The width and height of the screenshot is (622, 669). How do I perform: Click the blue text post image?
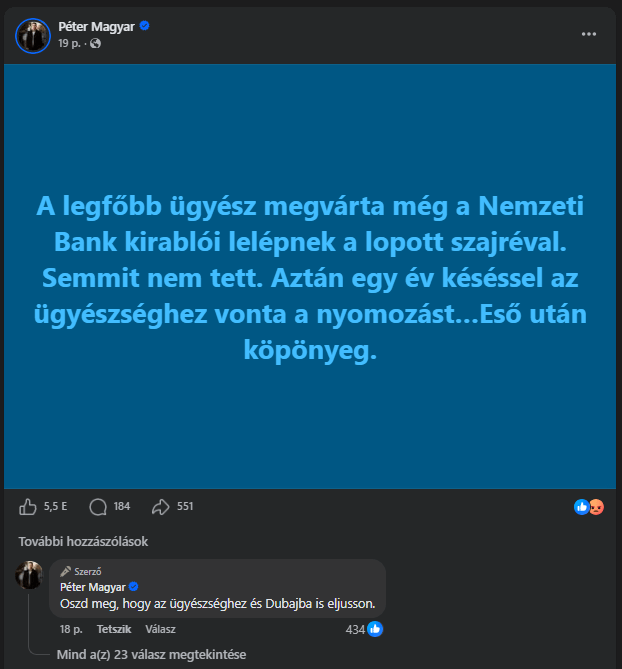(x=310, y=277)
